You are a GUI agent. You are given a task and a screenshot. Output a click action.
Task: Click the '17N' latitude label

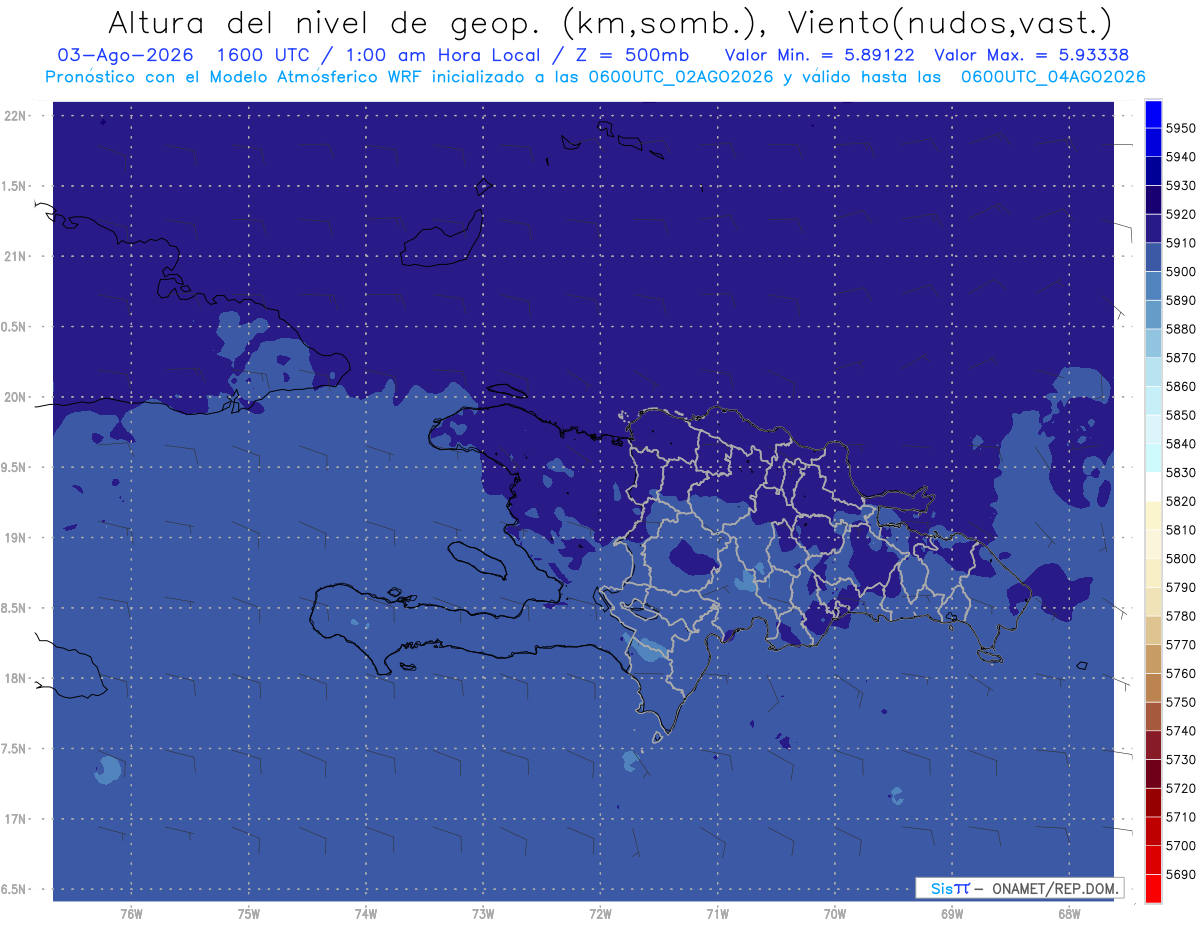tap(16, 820)
